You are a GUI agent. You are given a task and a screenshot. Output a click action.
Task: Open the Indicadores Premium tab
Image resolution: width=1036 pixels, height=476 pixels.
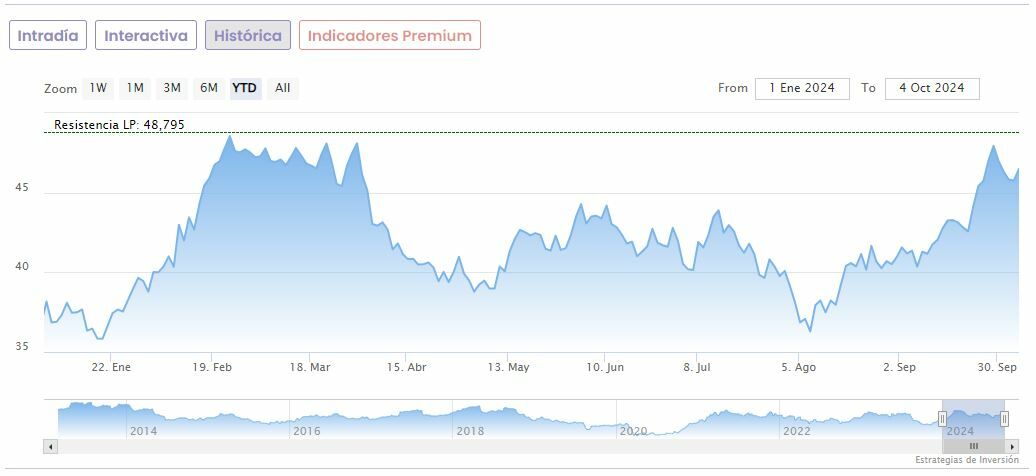point(389,36)
